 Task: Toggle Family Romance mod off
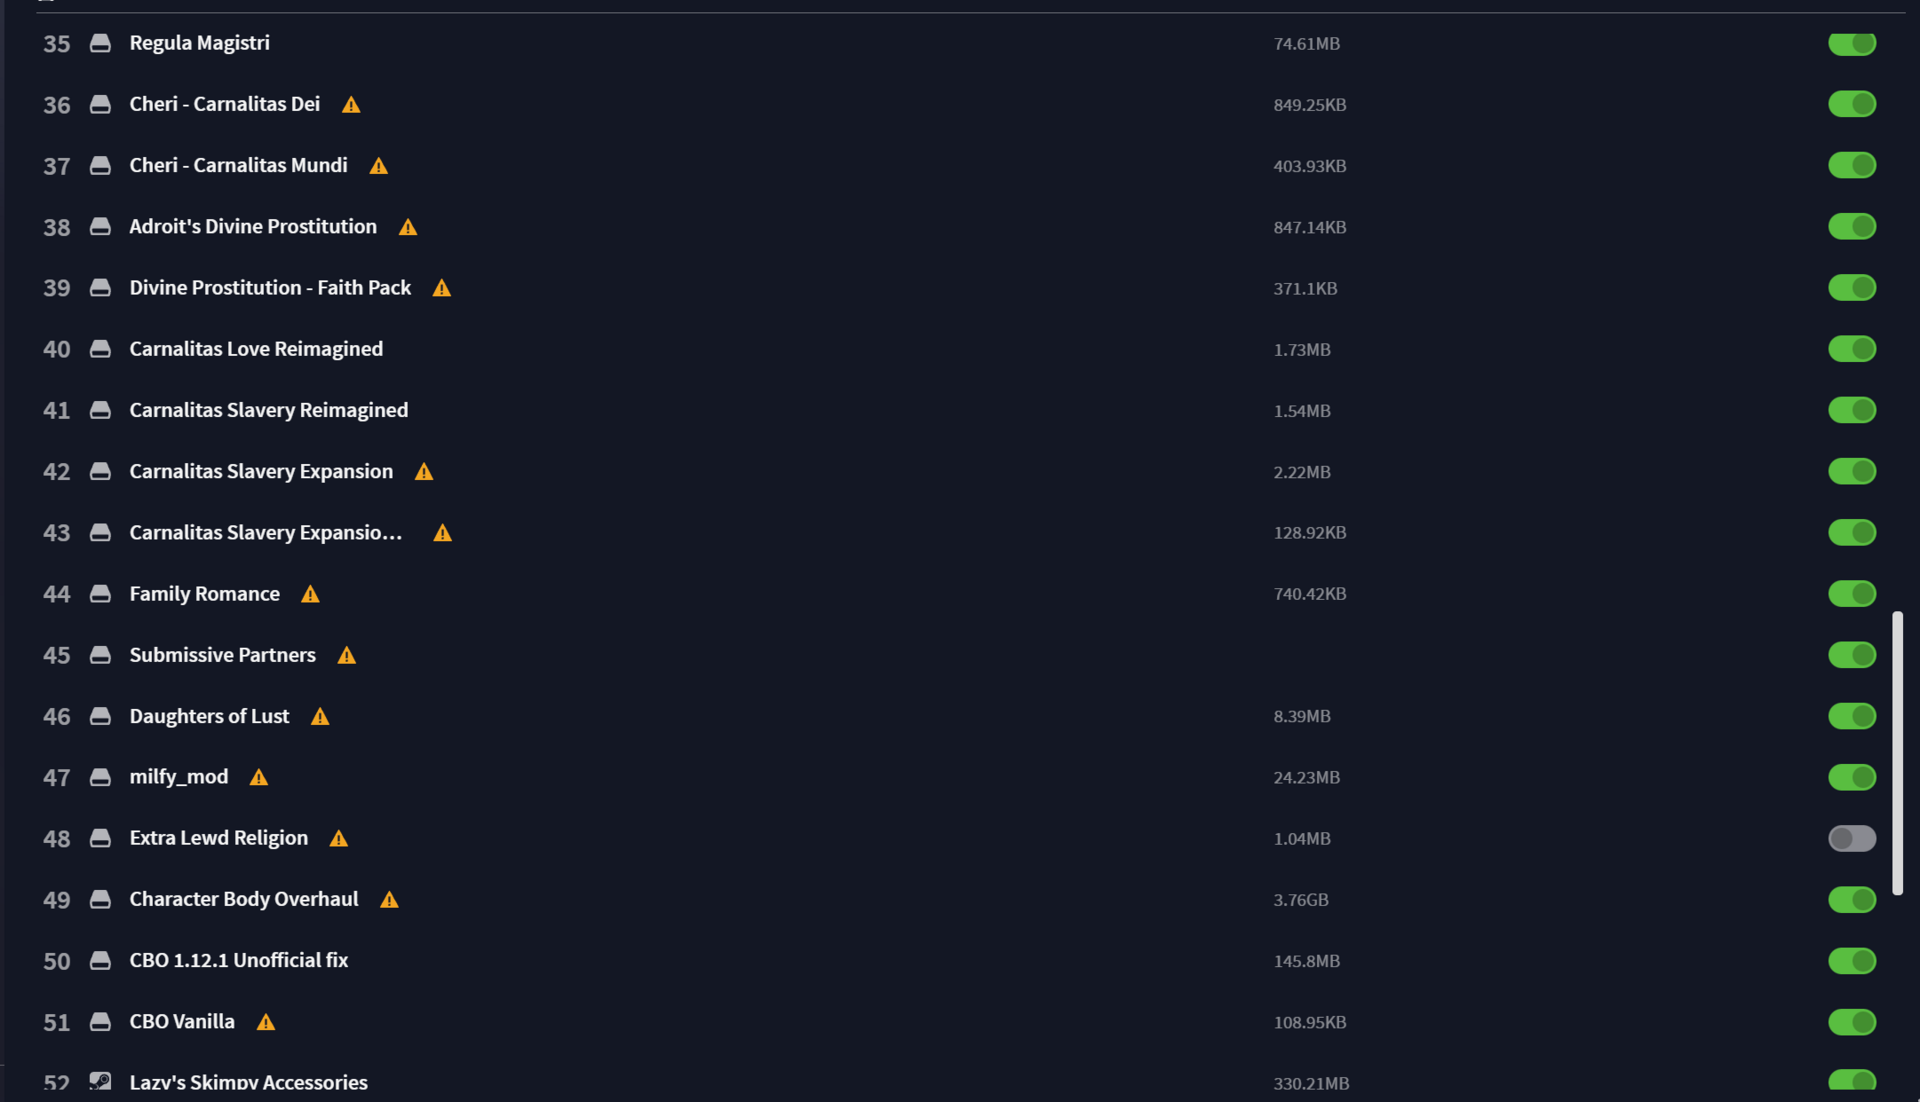[x=1852, y=593]
